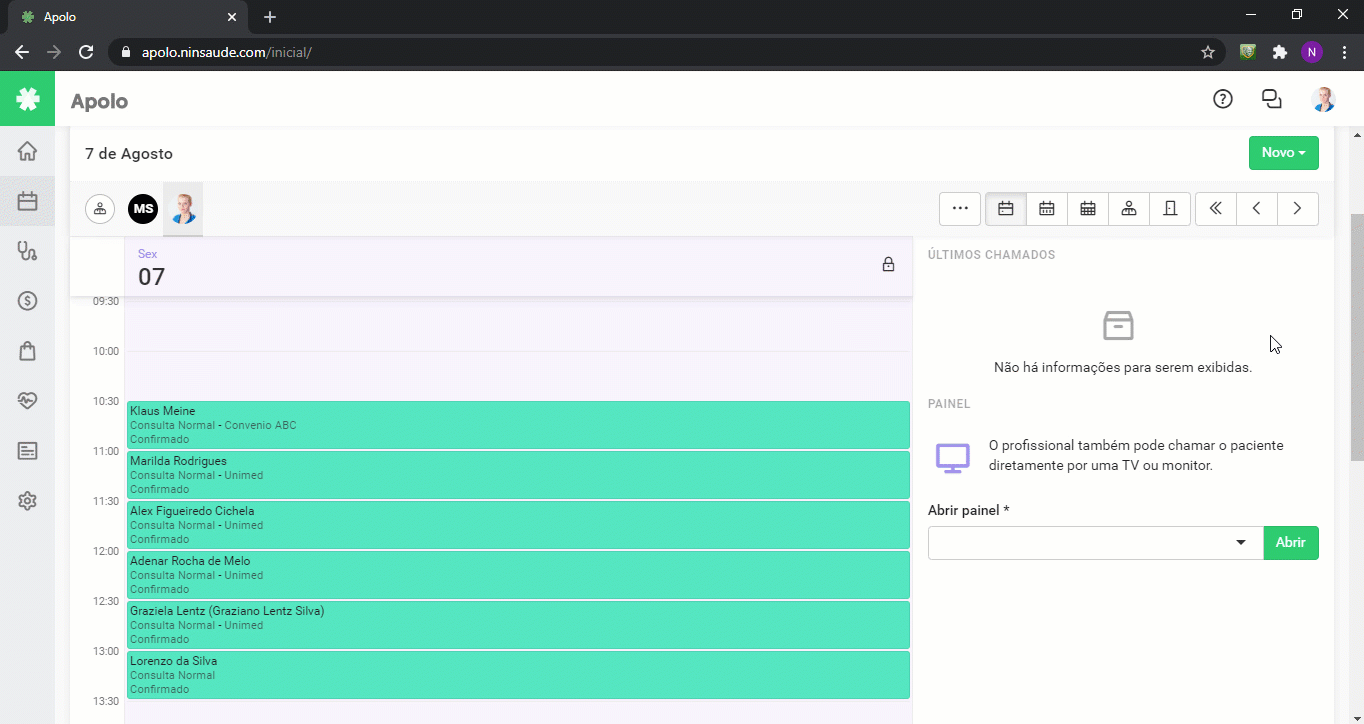Click the purple monitor panel icon

(952, 458)
